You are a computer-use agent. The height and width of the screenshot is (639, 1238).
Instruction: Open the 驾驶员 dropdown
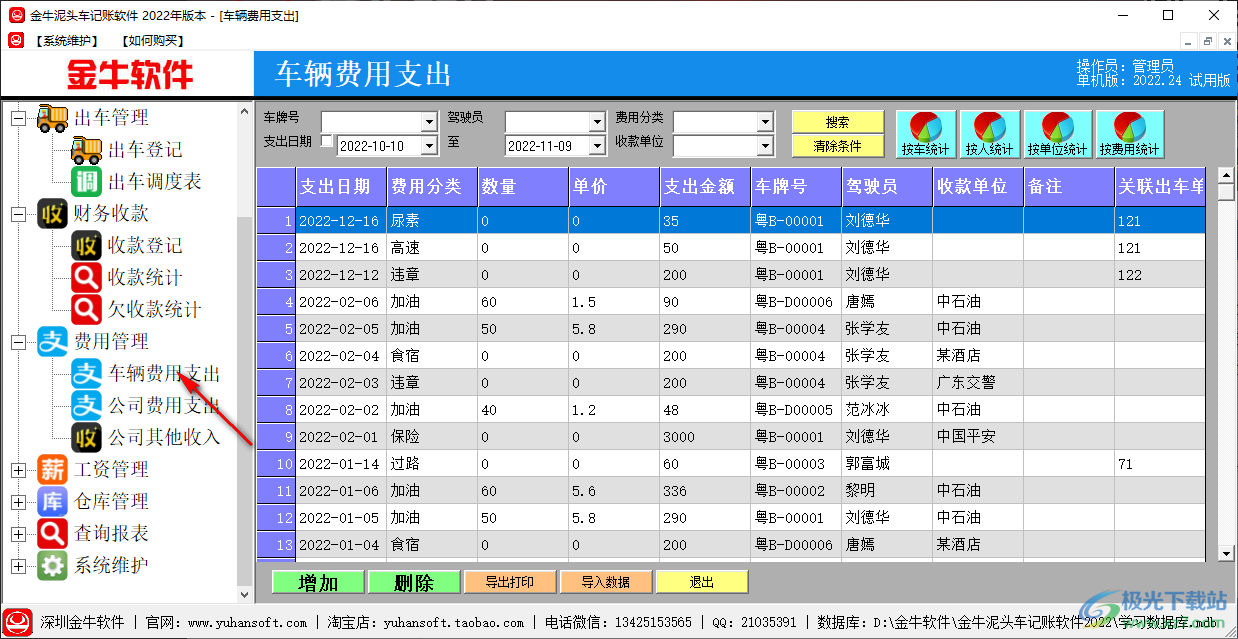click(x=598, y=122)
